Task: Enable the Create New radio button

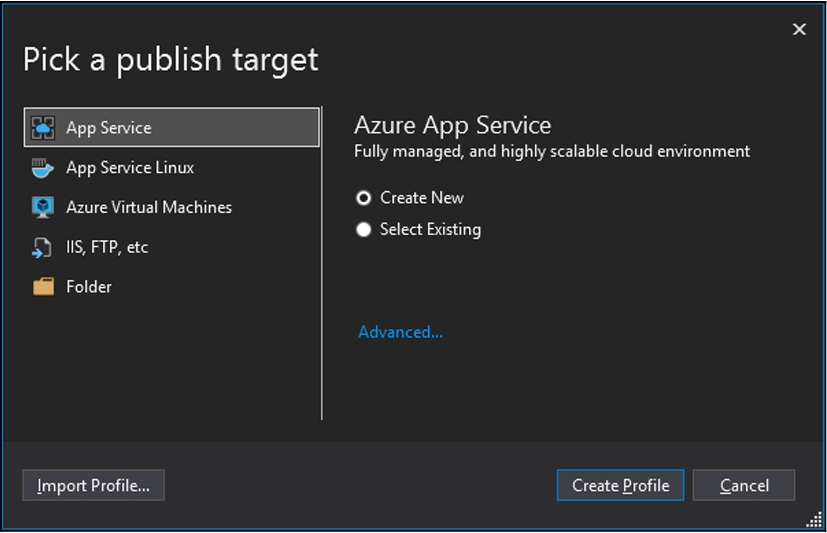Action: point(364,198)
